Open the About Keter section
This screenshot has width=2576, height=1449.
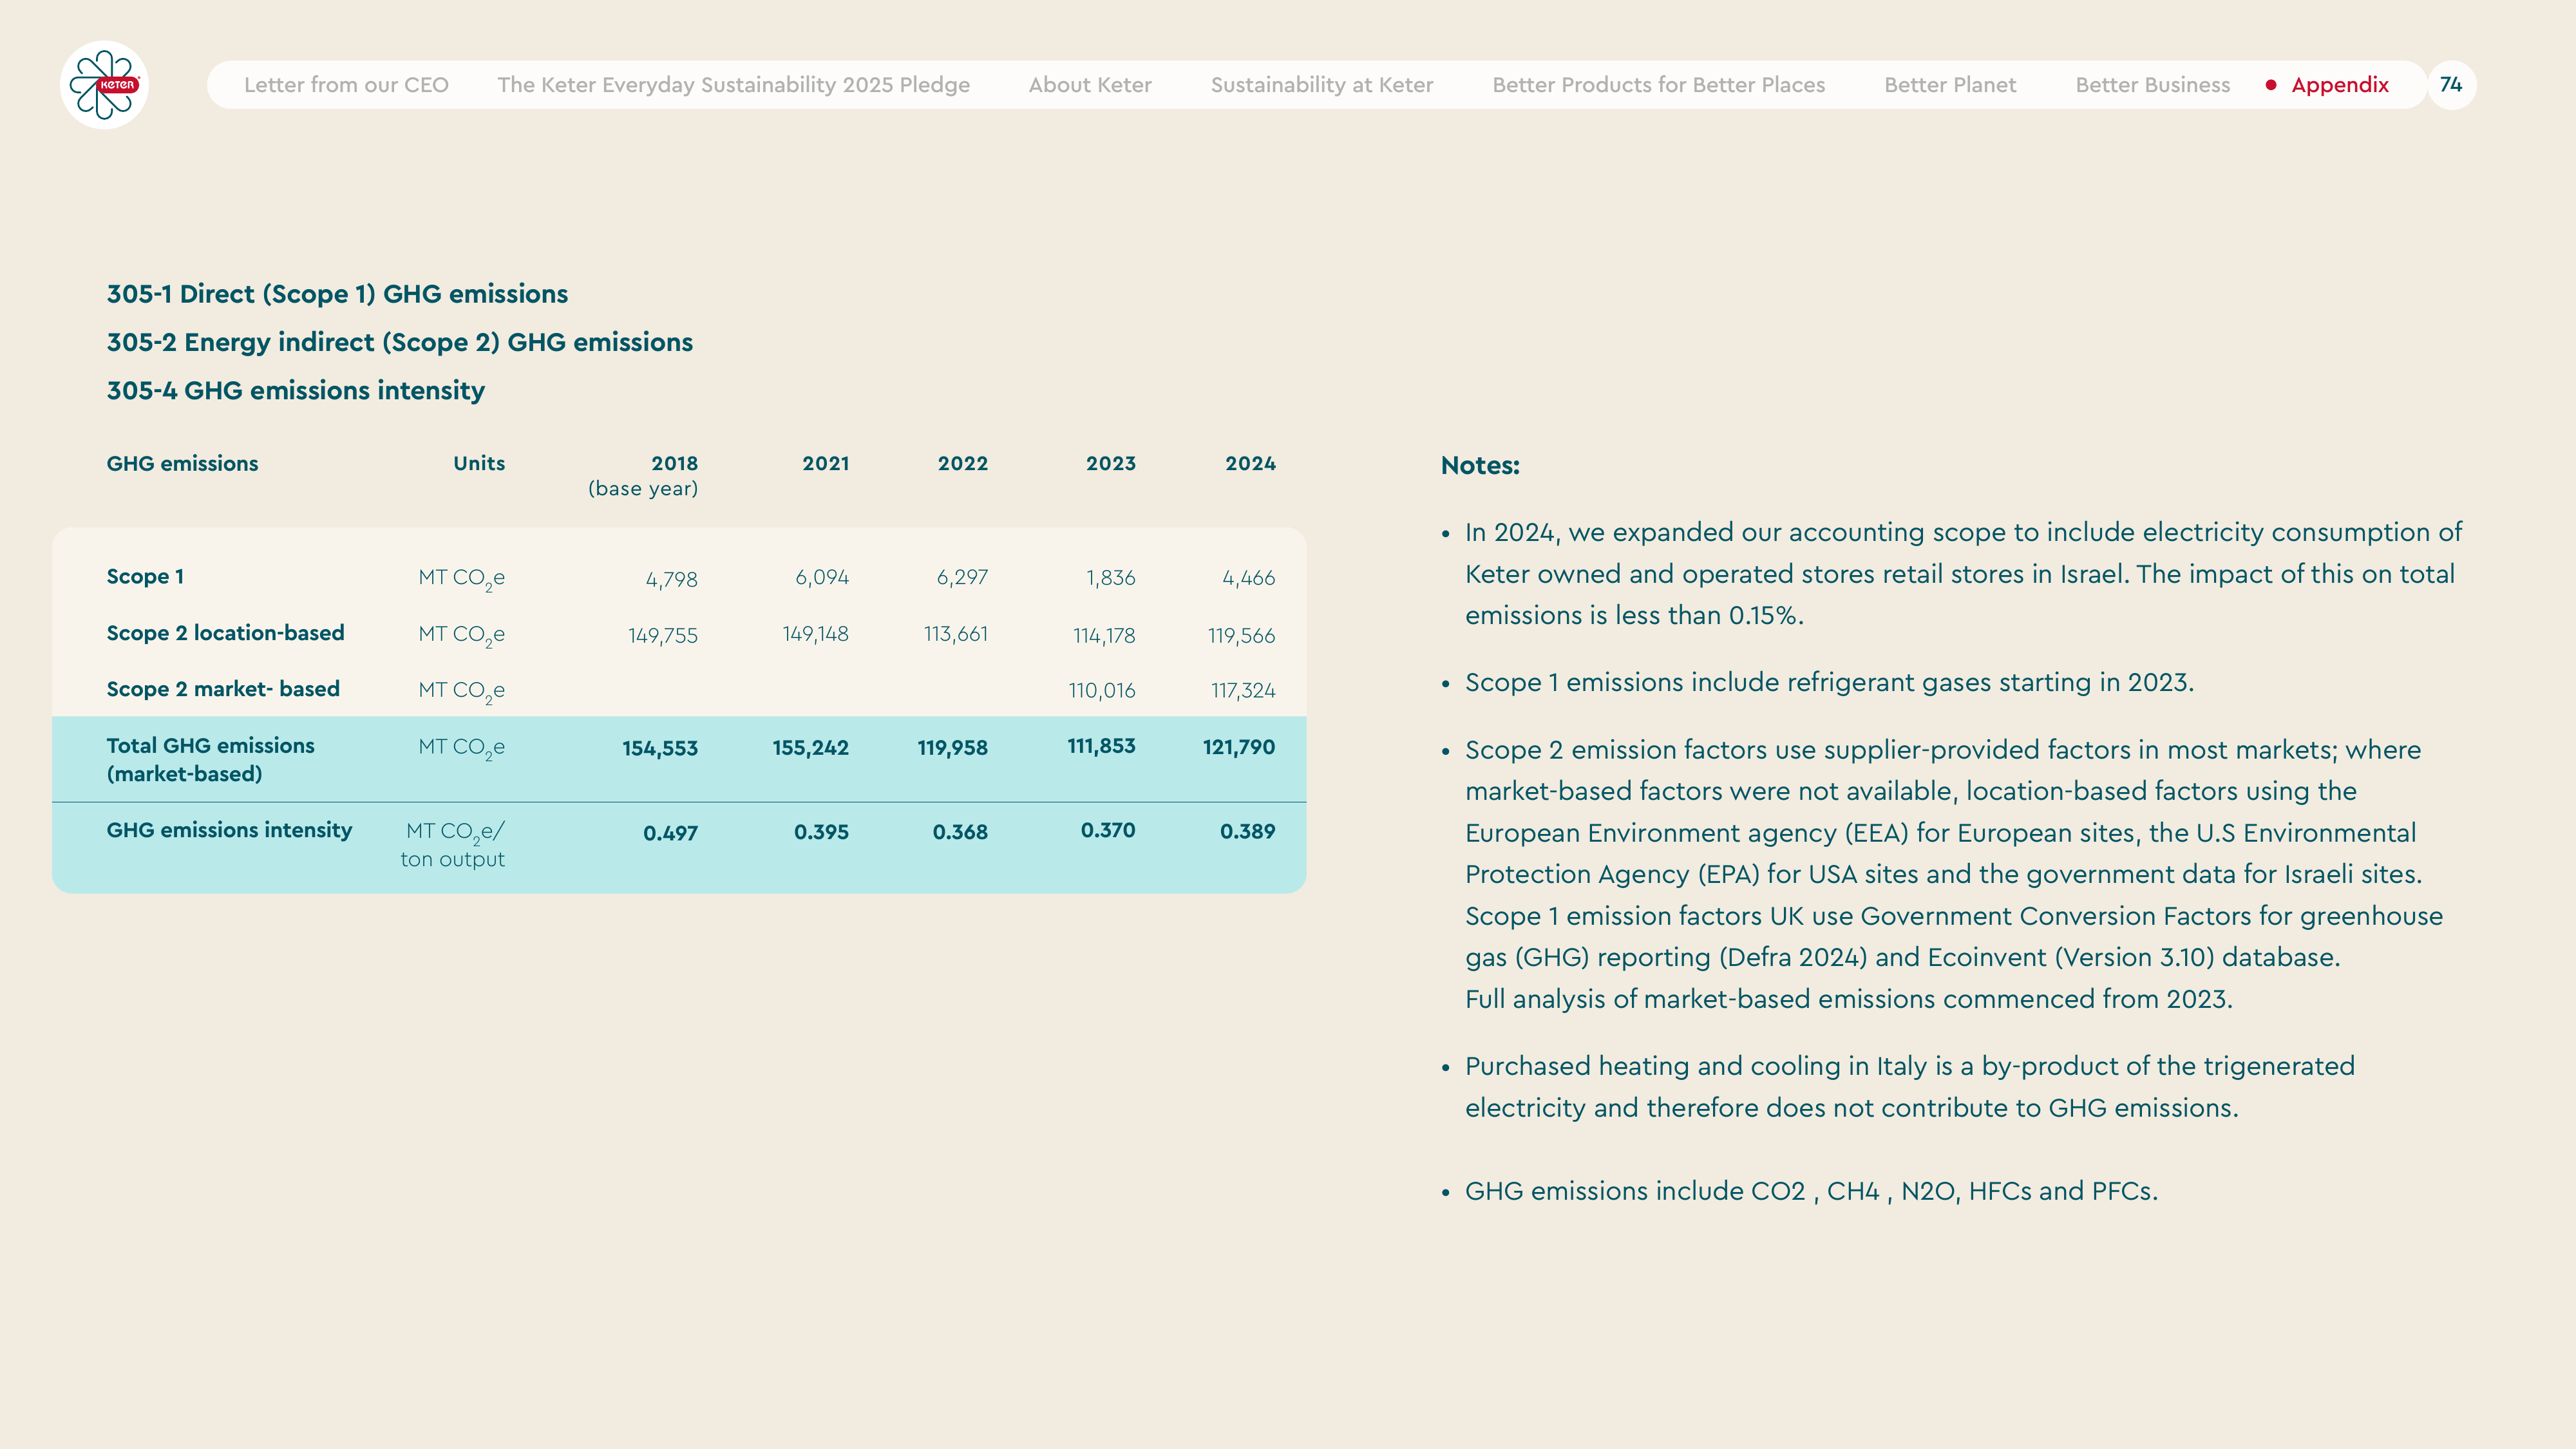pos(1090,85)
